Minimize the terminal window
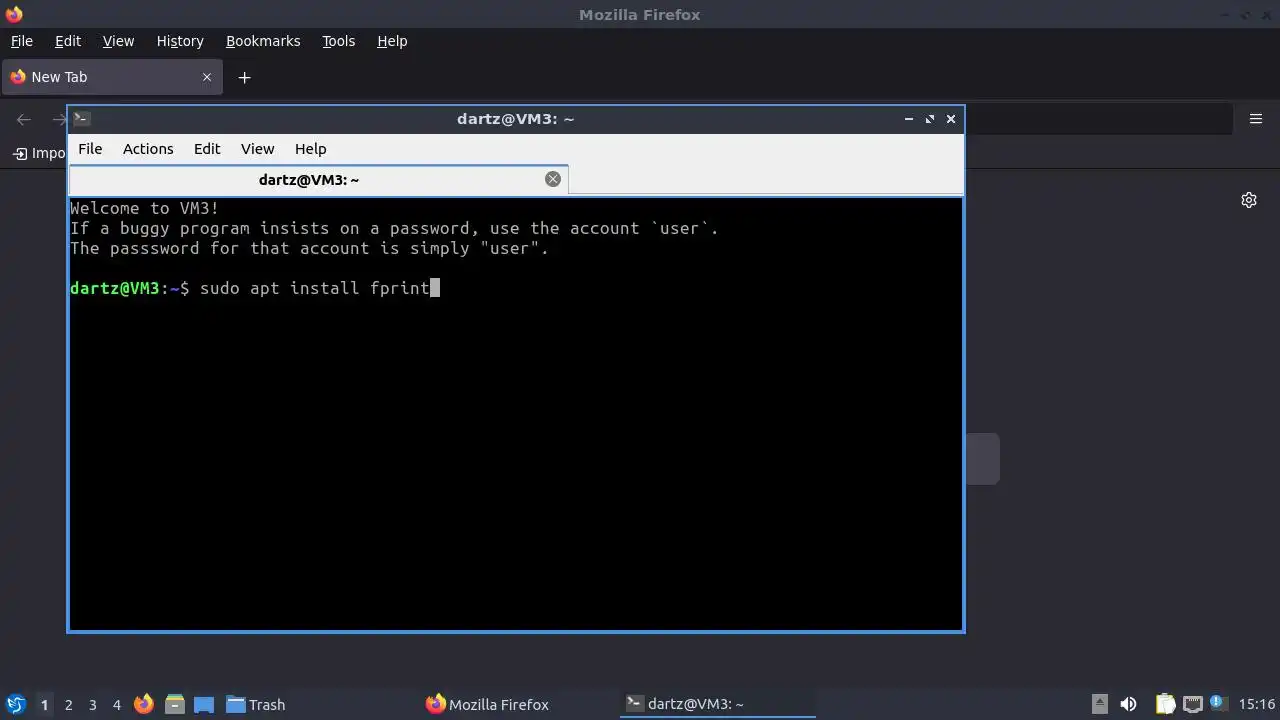 [x=909, y=119]
